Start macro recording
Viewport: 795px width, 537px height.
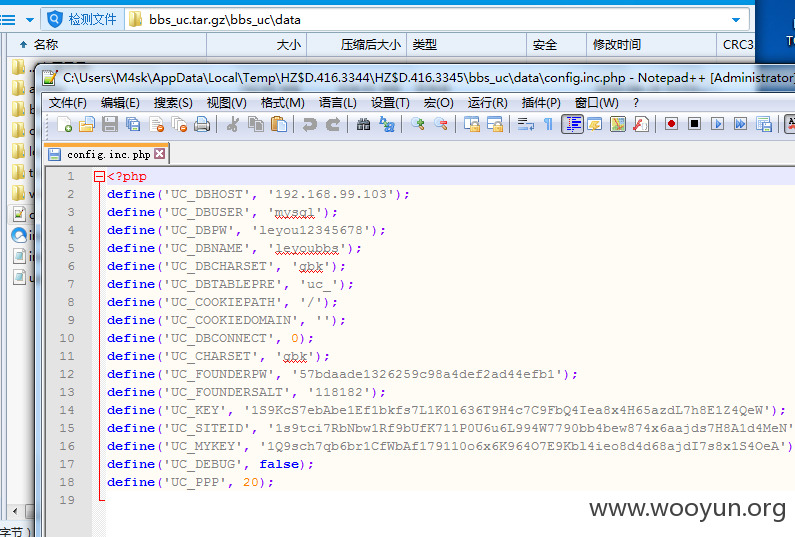[x=671, y=124]
